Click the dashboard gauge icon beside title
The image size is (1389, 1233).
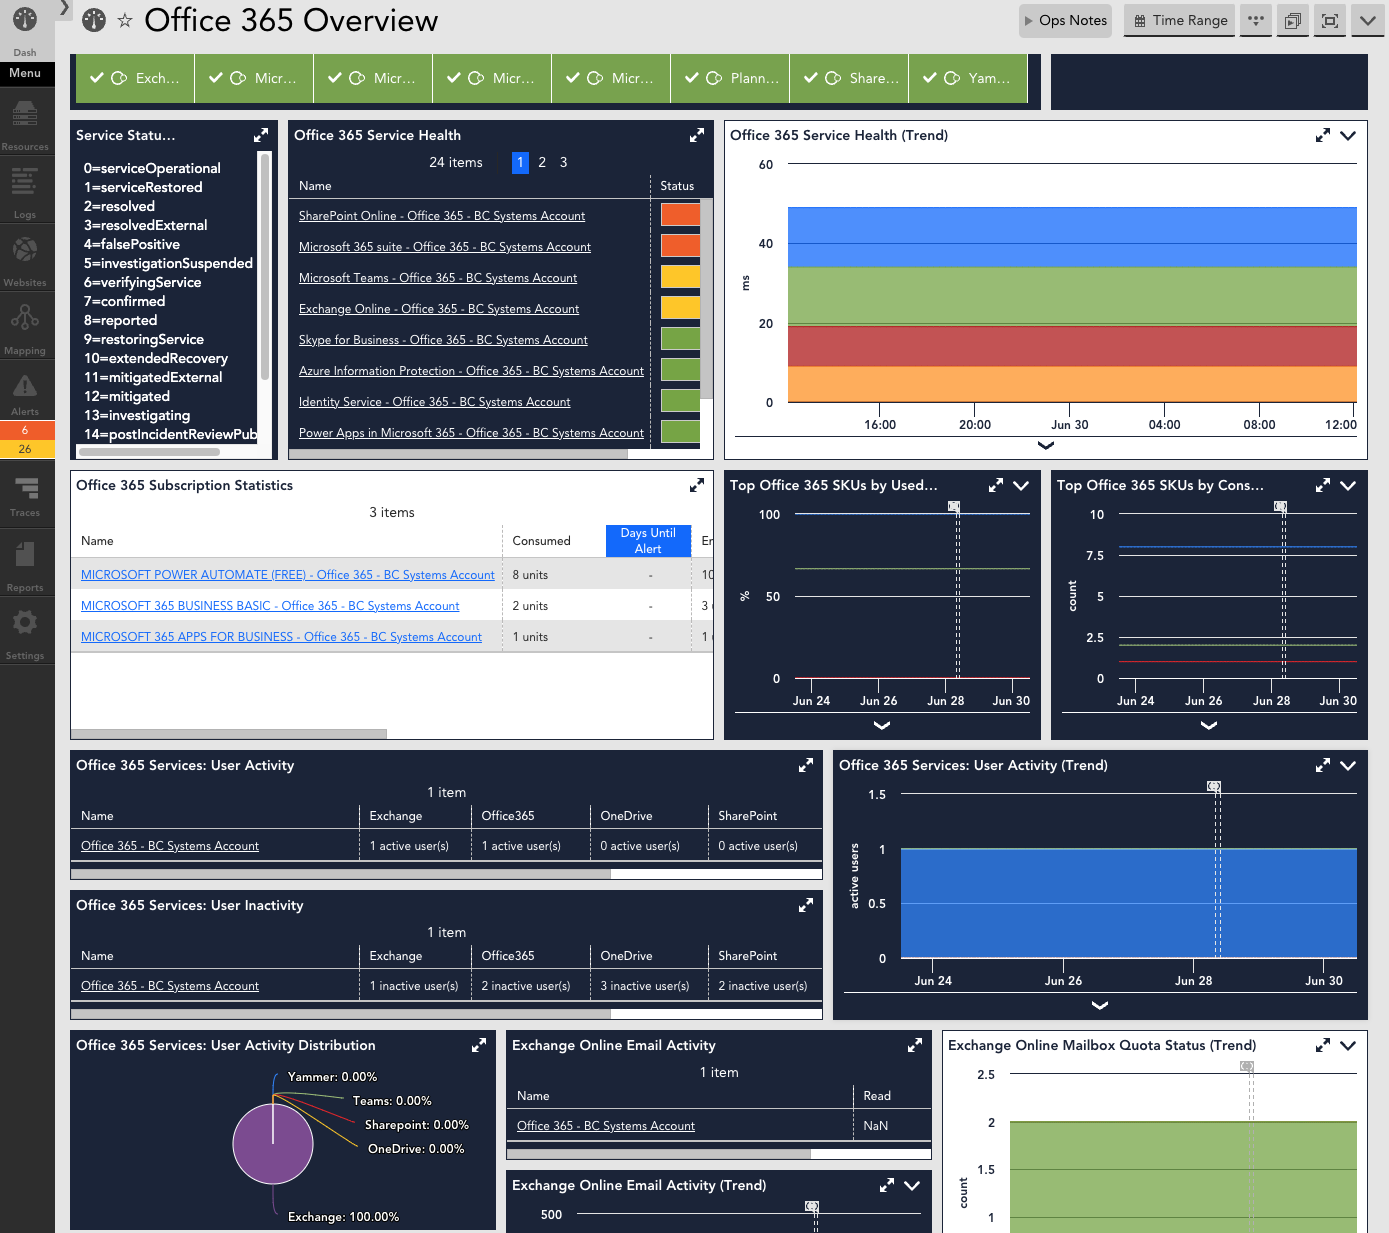[x=94, y=20]
